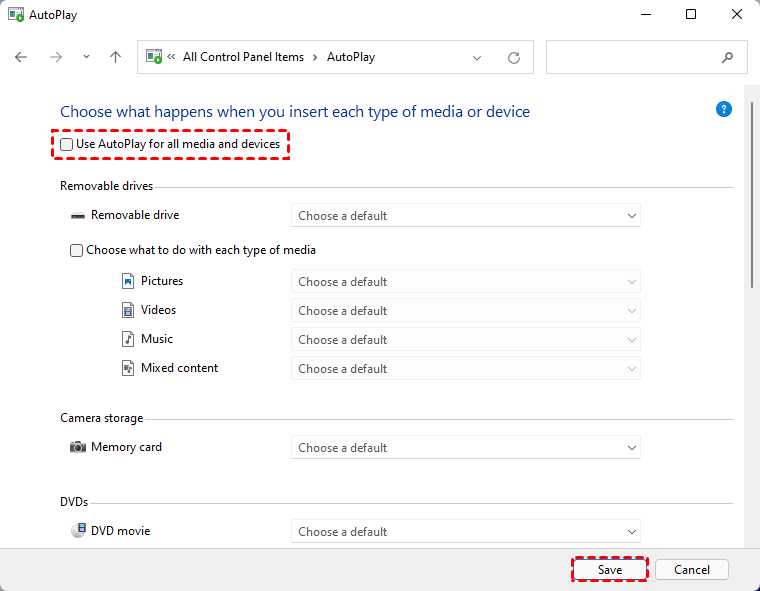
Task: Open the DVD movie default dropdown
Action: [x=465, y=531]
